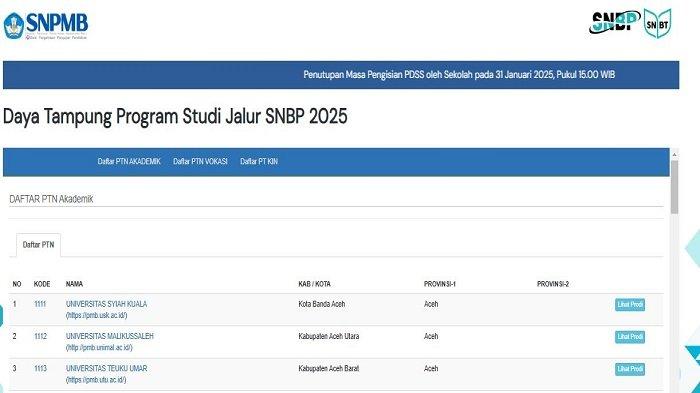Click the KAB / KOTA column header
The image size is (700, 393).
314,284
